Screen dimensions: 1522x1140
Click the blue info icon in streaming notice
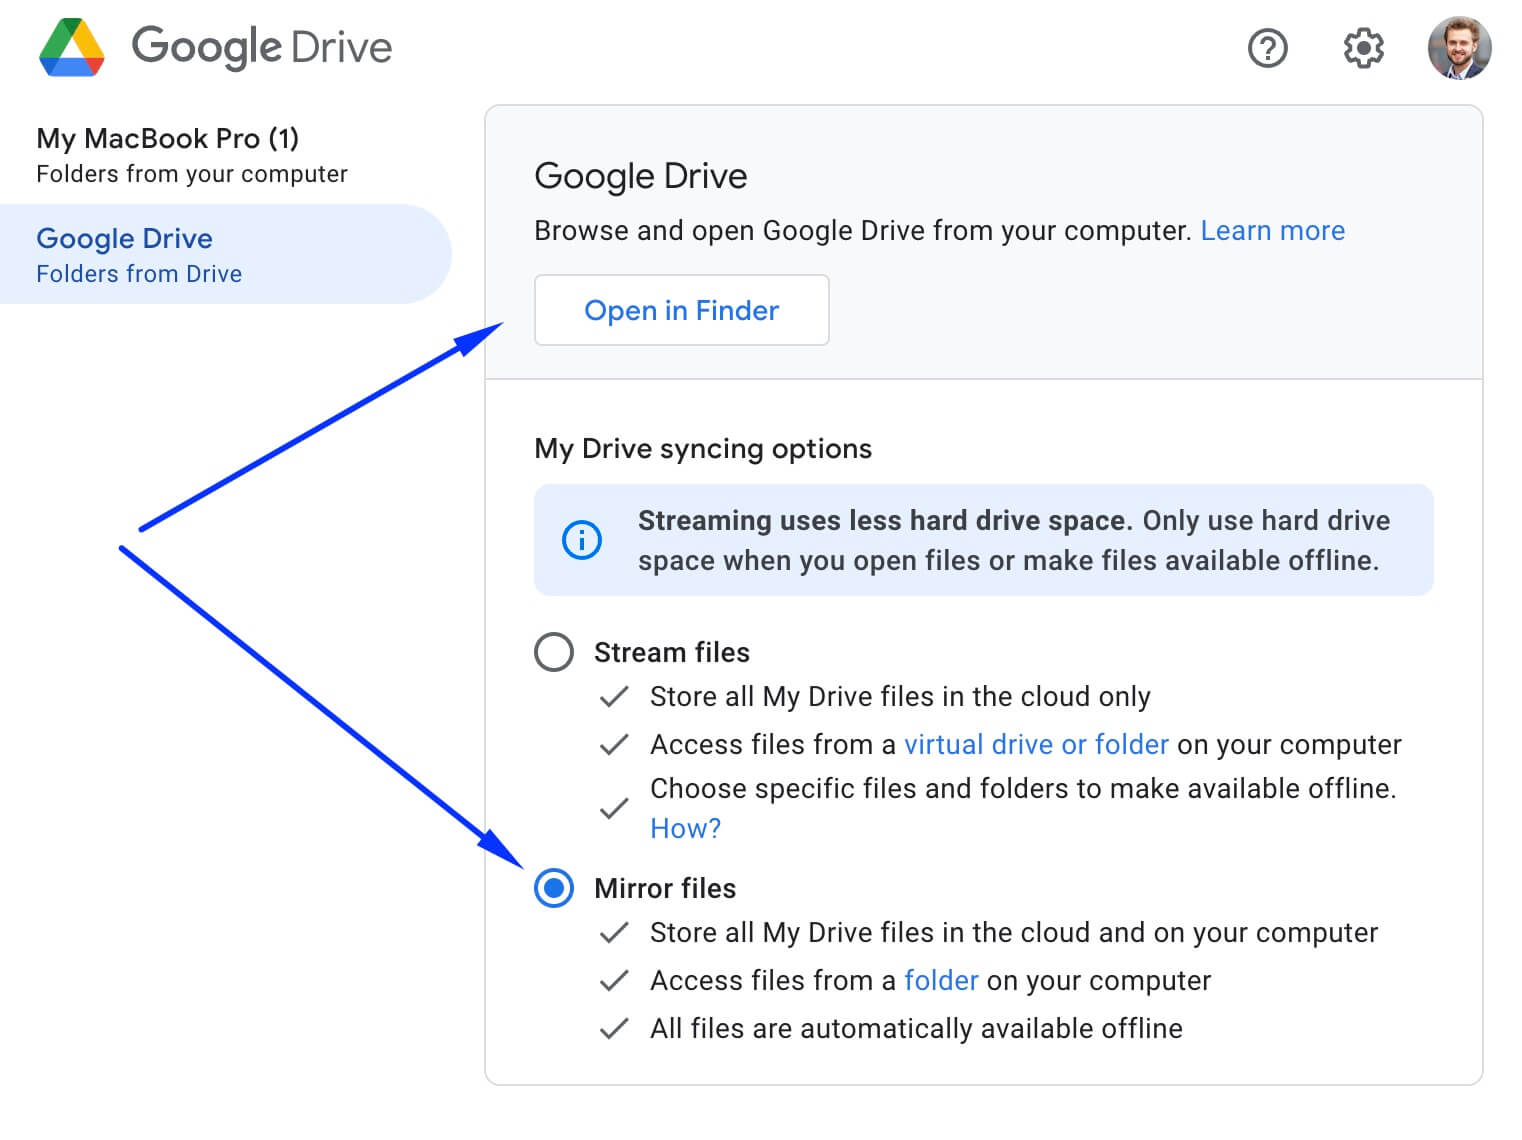coord(582,540)
